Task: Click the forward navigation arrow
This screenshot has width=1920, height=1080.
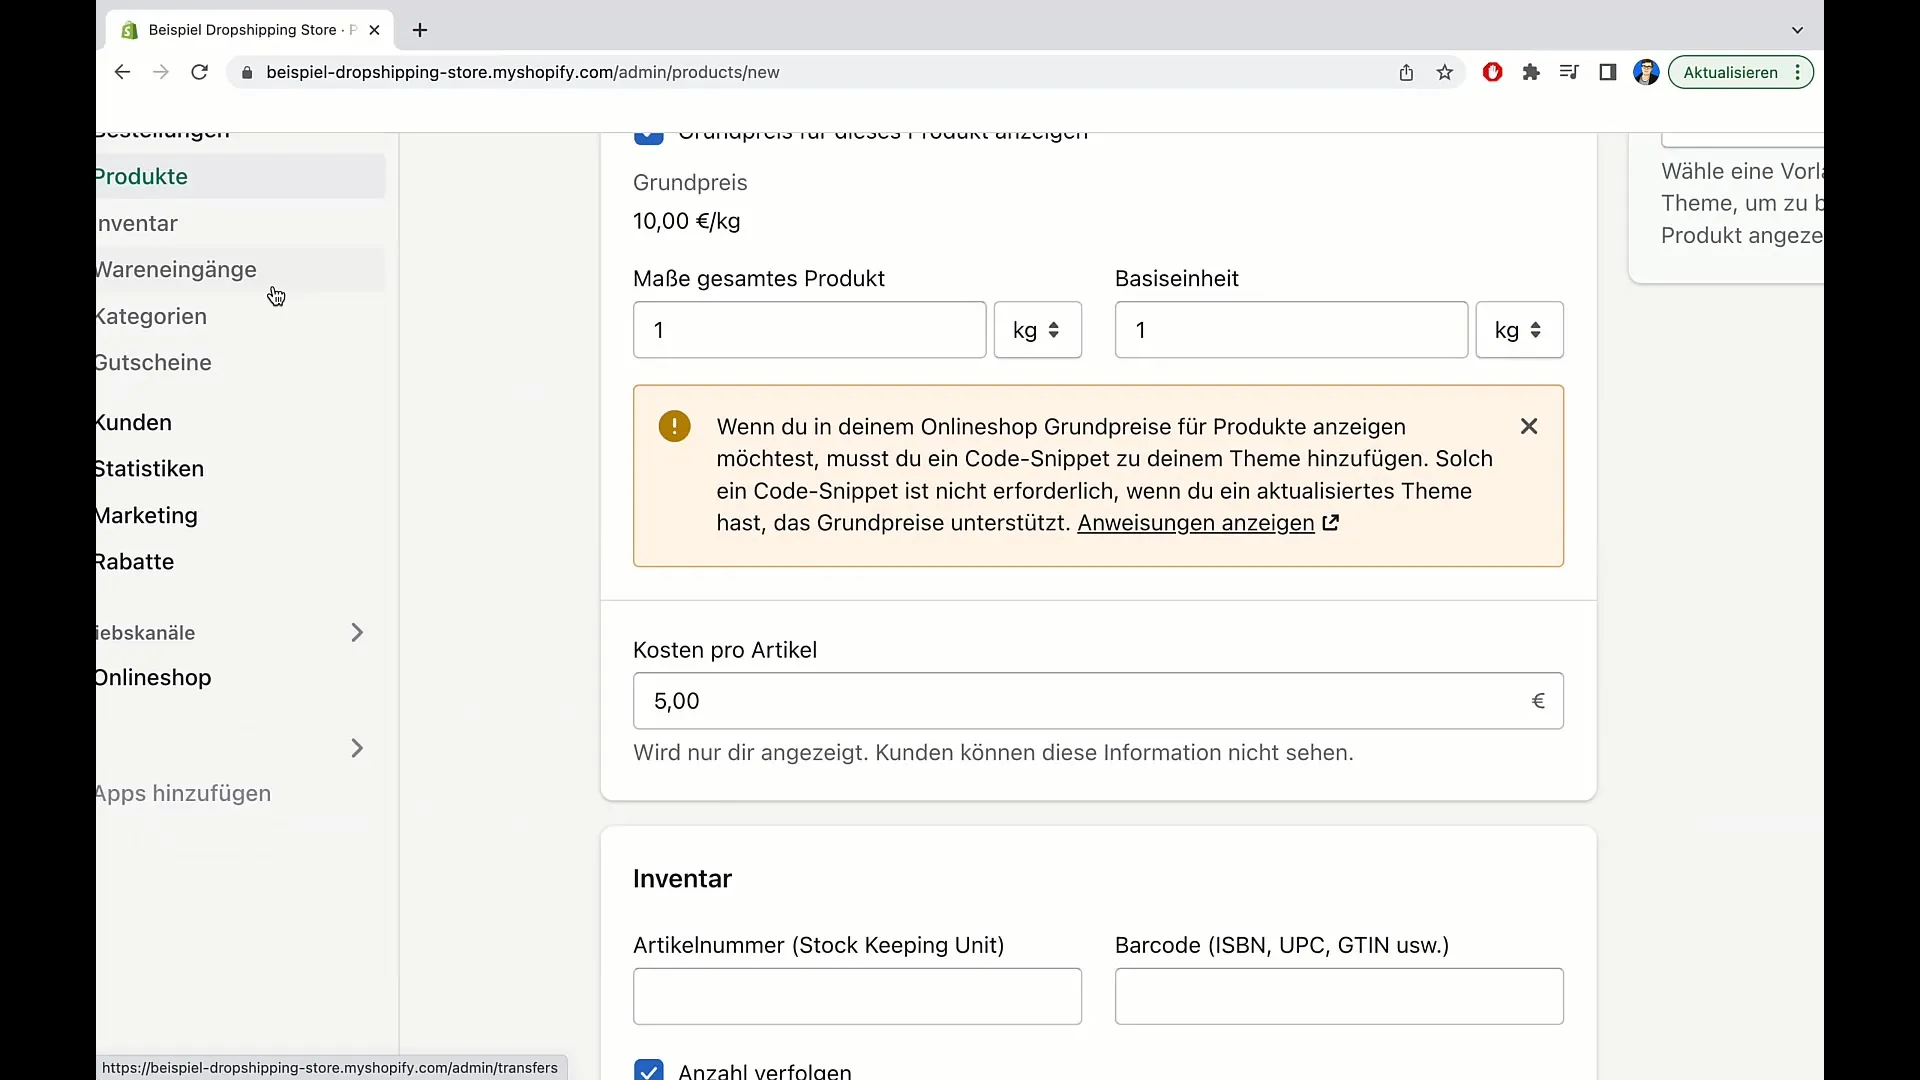Action: [x=161, y=72]
